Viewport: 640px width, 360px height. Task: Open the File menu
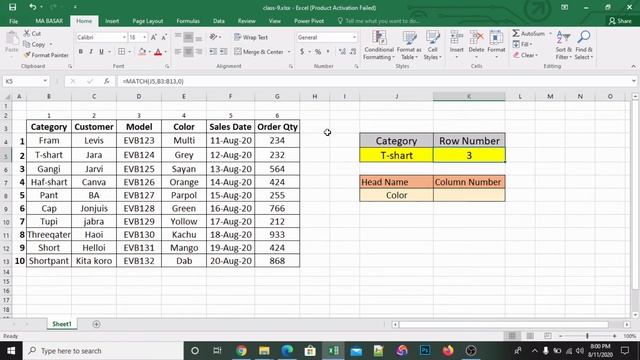click(x=13, y=21)
